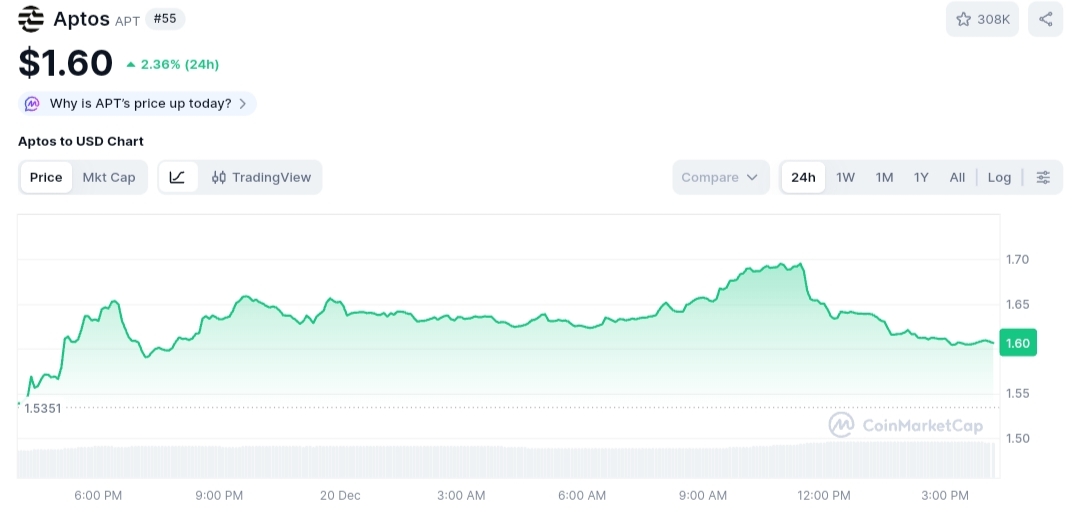Screen dimensions: 1080x528
Task: Click the 3:00 PM x-axis label
Action: pyautogui.click(x=945, y=496)
